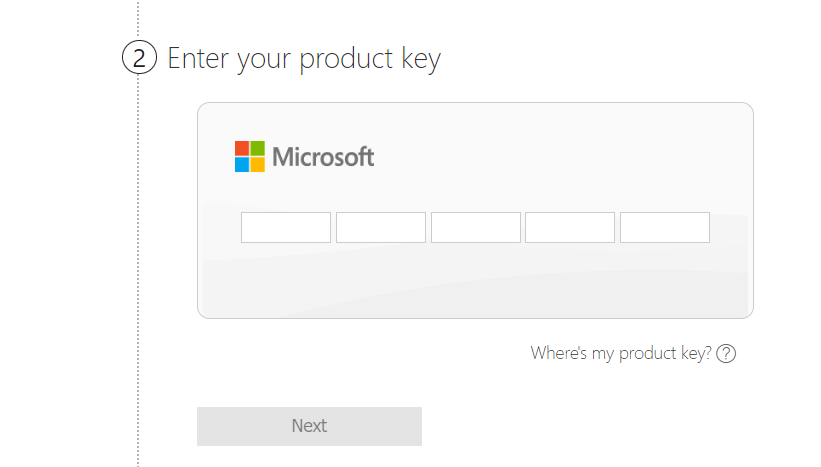Click the yellow square of Microsoft logo
821x467 pixels.
(x=258, y=164)
